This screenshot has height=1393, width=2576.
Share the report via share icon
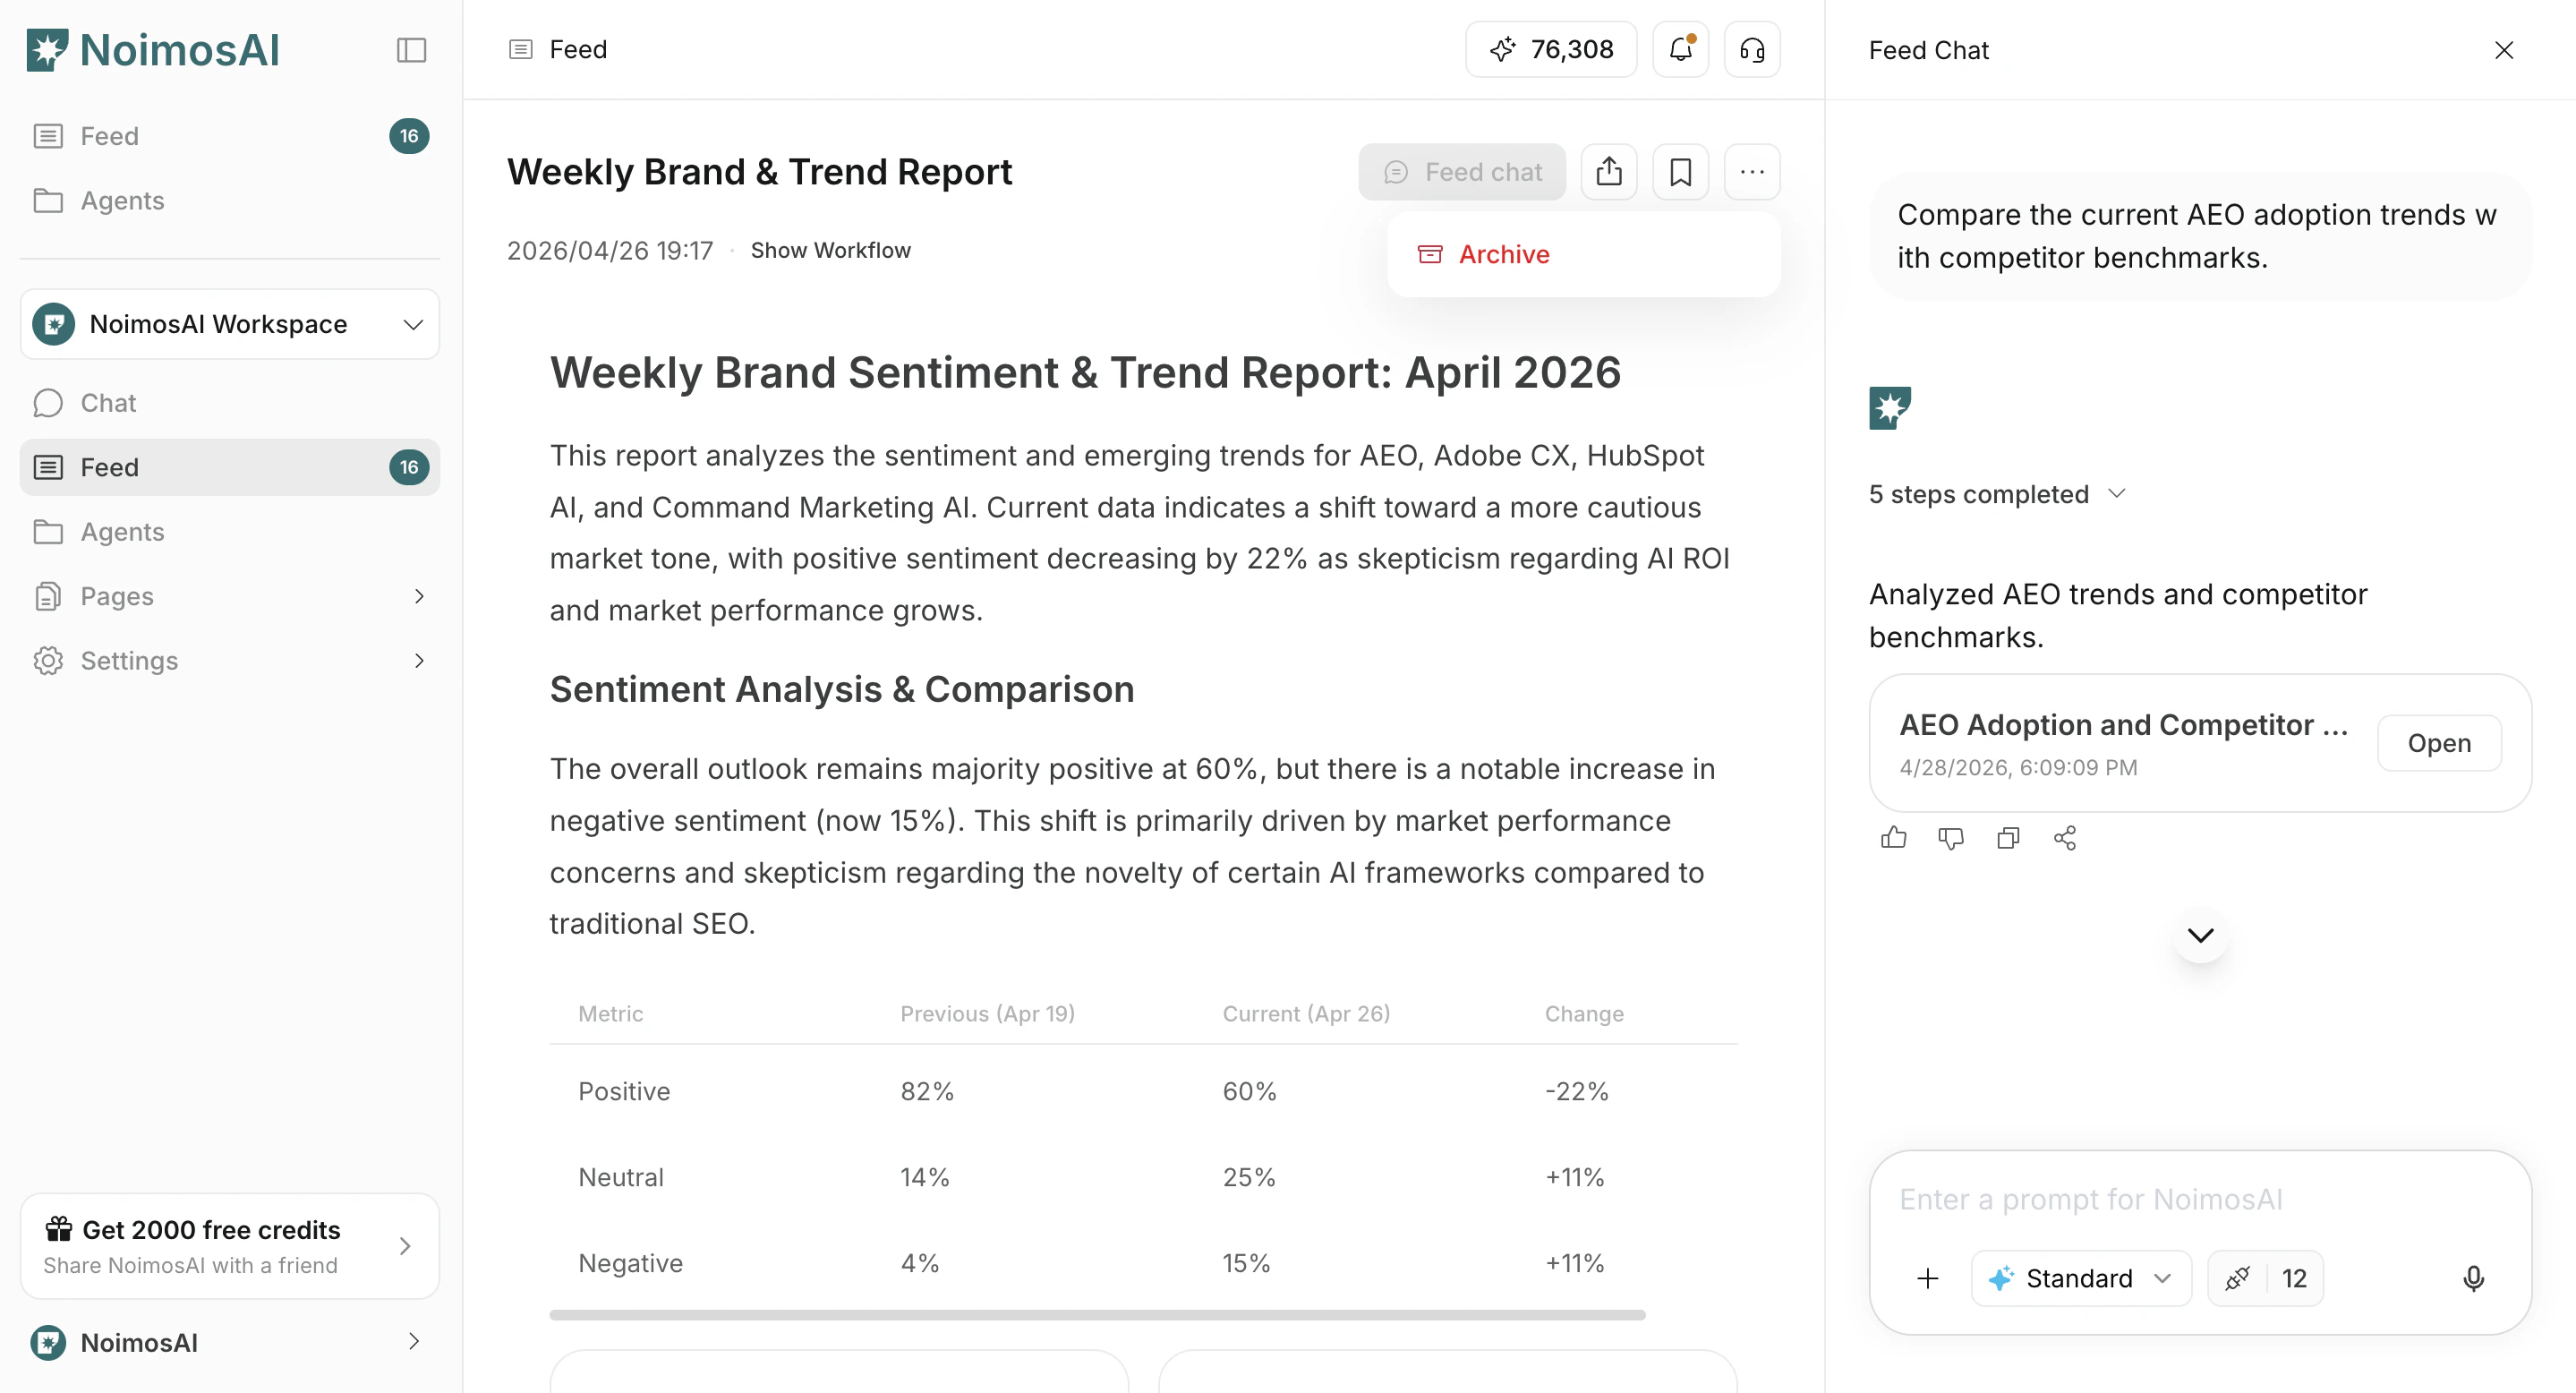point(1609,172)
